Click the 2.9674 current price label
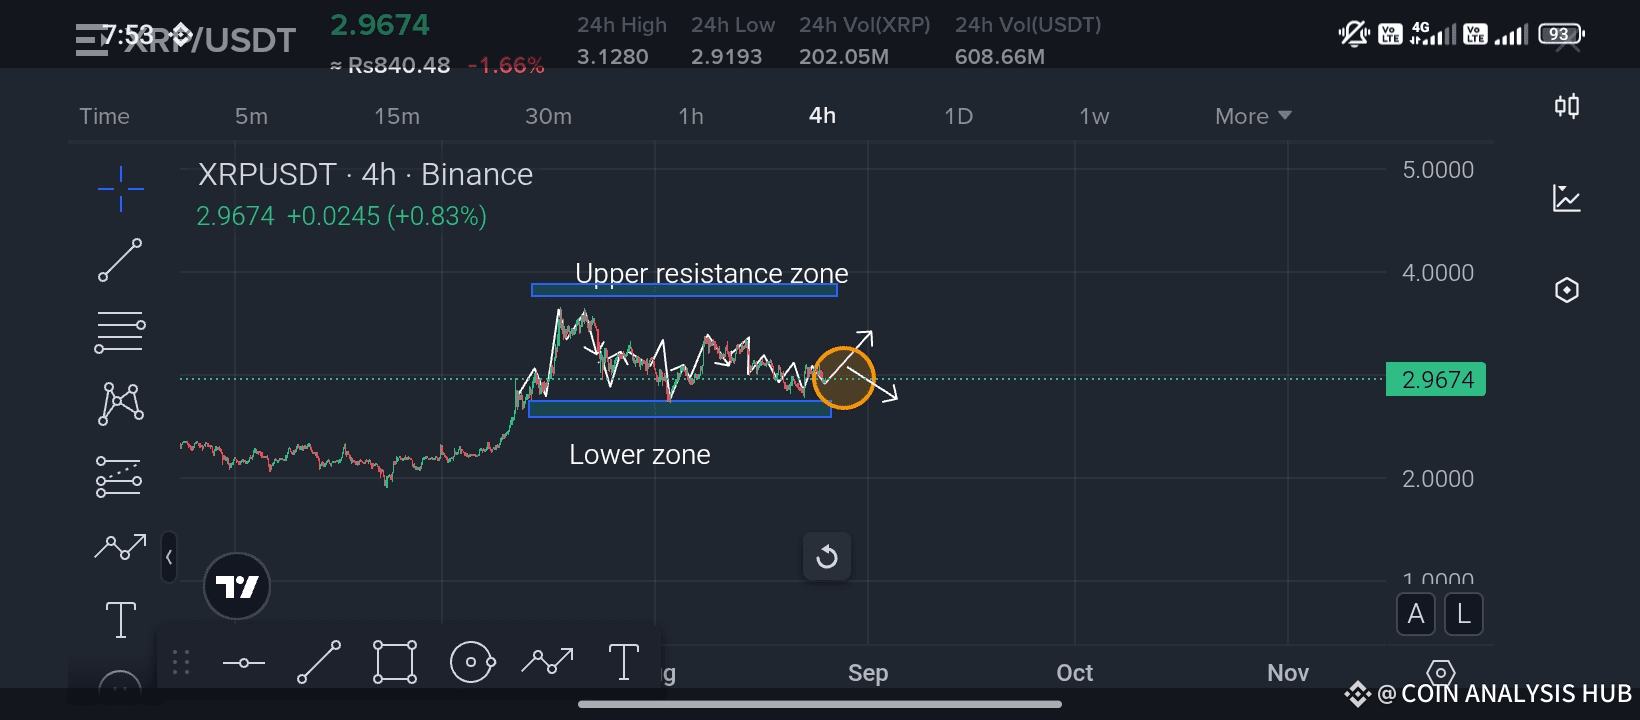 point(1436,380)
